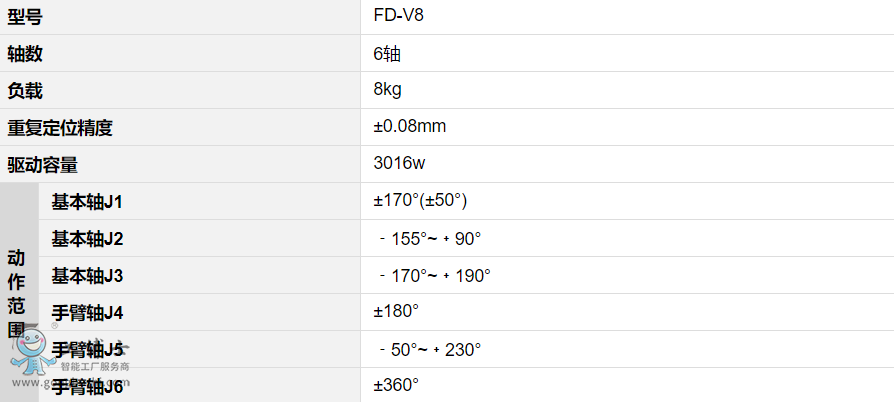Click the 型号 header cell
Screen dimensions: 894x402
(25, 16)
